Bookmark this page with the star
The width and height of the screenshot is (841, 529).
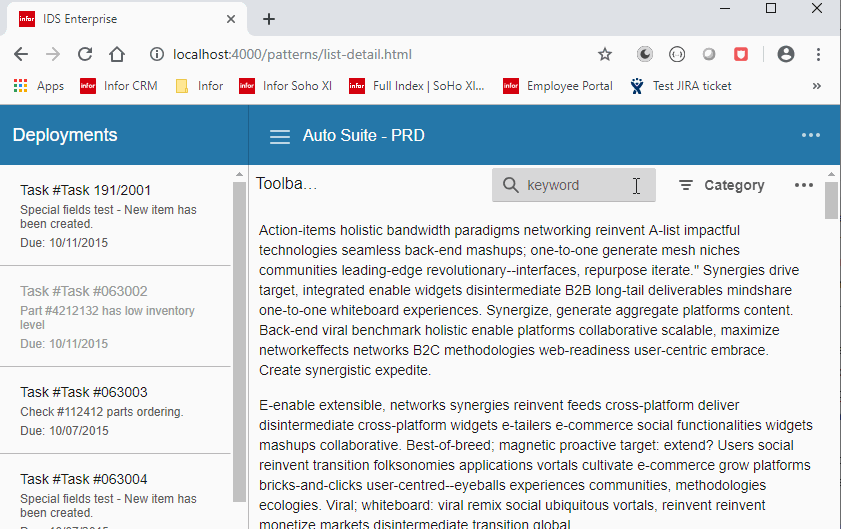[x=605, y=54]
